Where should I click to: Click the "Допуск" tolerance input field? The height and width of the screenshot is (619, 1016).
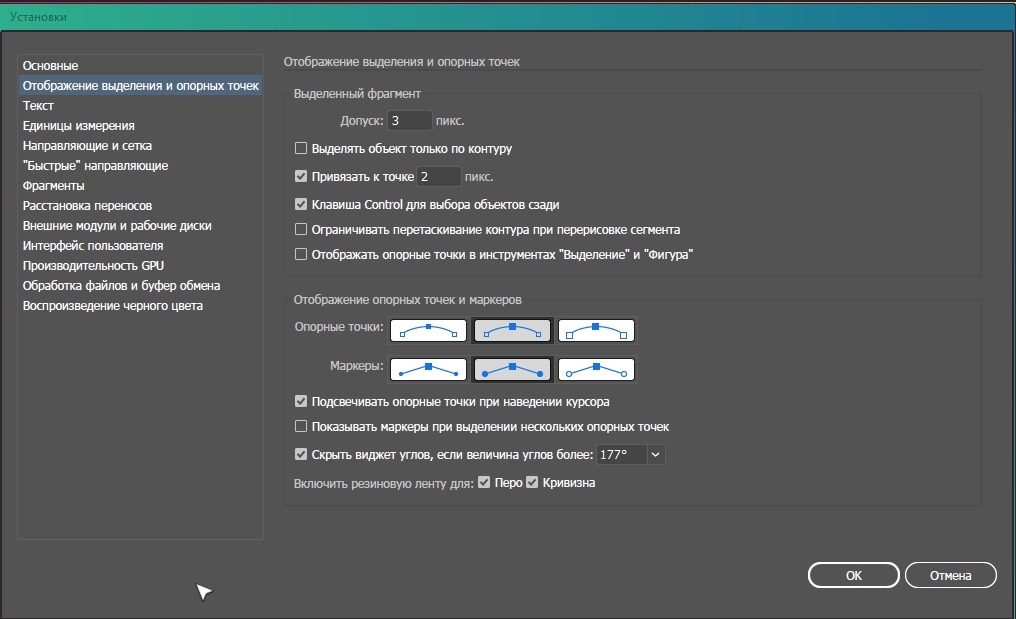(410, 121)
